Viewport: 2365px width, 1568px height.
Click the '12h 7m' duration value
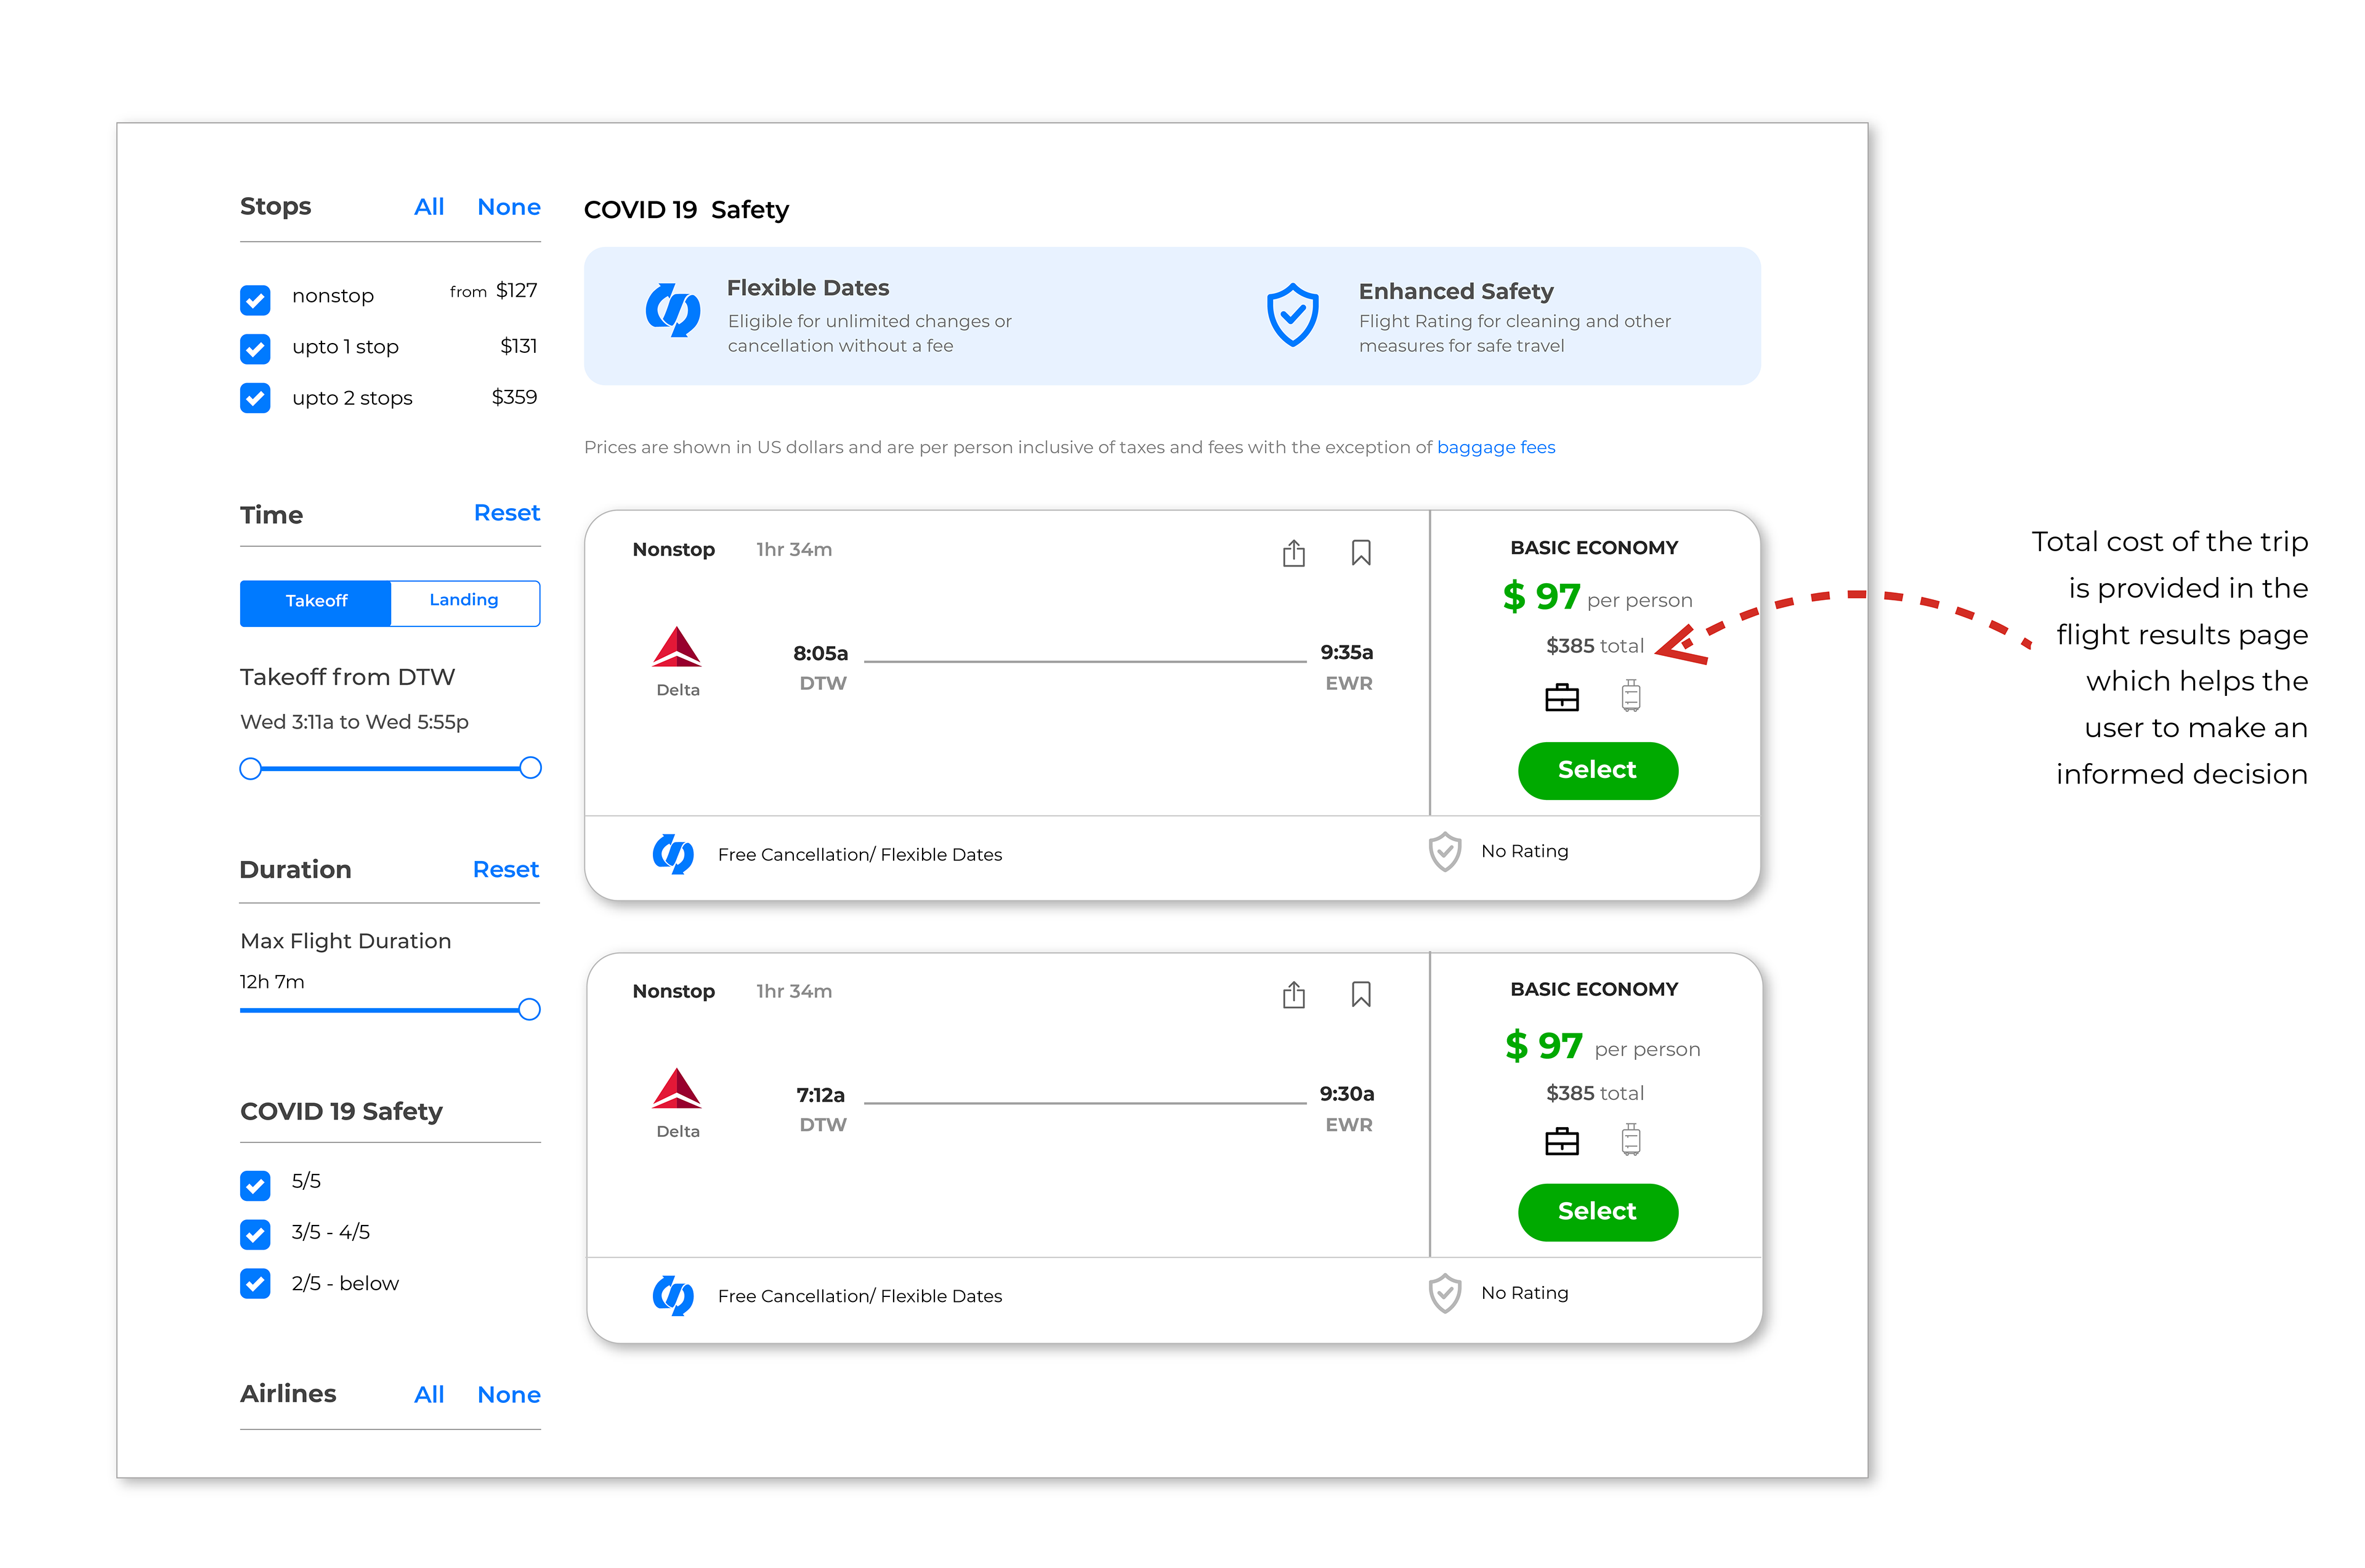[x=272, y=982]
